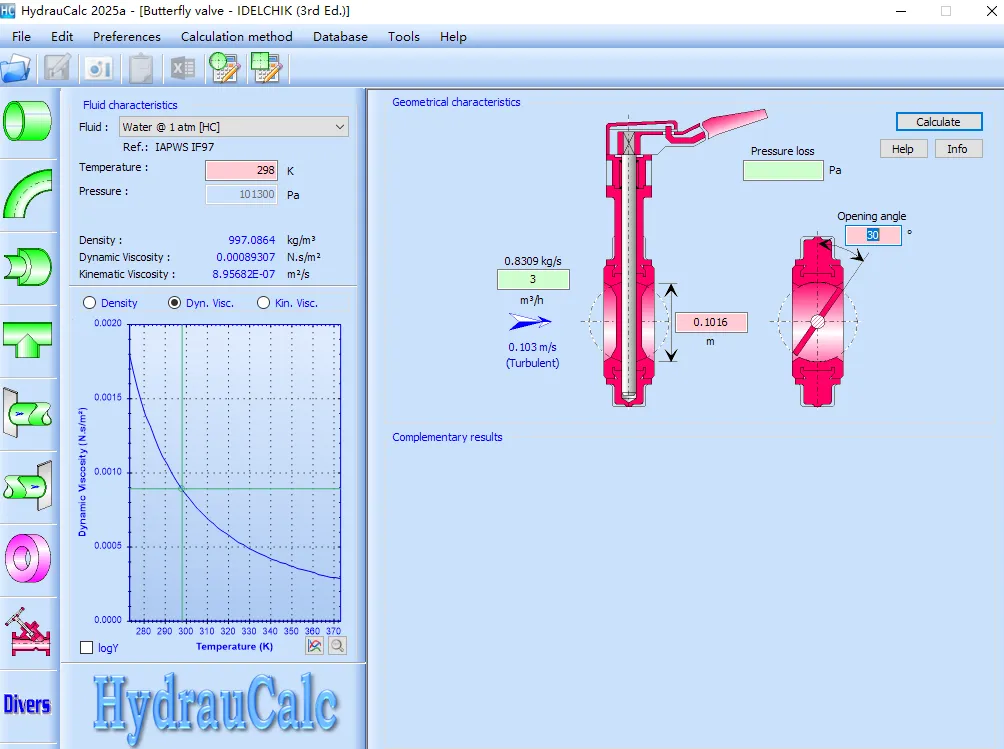Click the dynamic viscosity curve graph

tap(234, 472)
